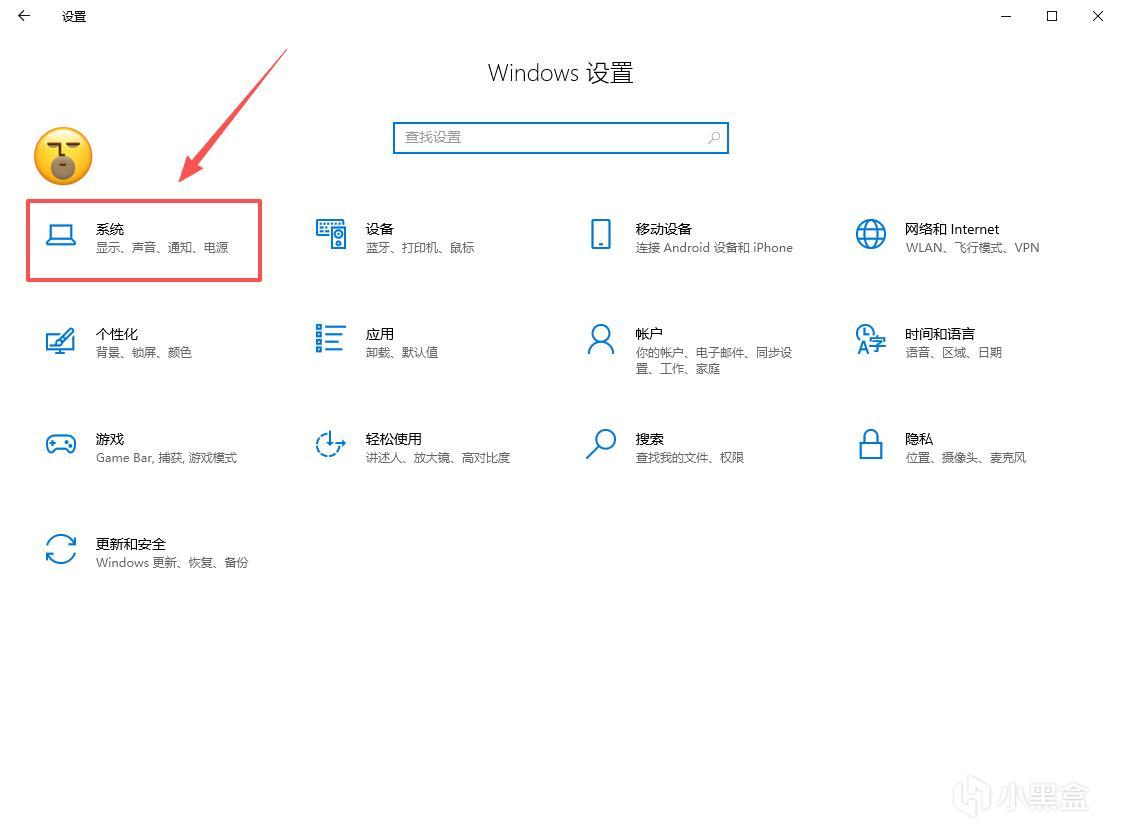Click the 设置 window title text
Viewport: 1121px width, 839px height.
click(x=74, y=16)
